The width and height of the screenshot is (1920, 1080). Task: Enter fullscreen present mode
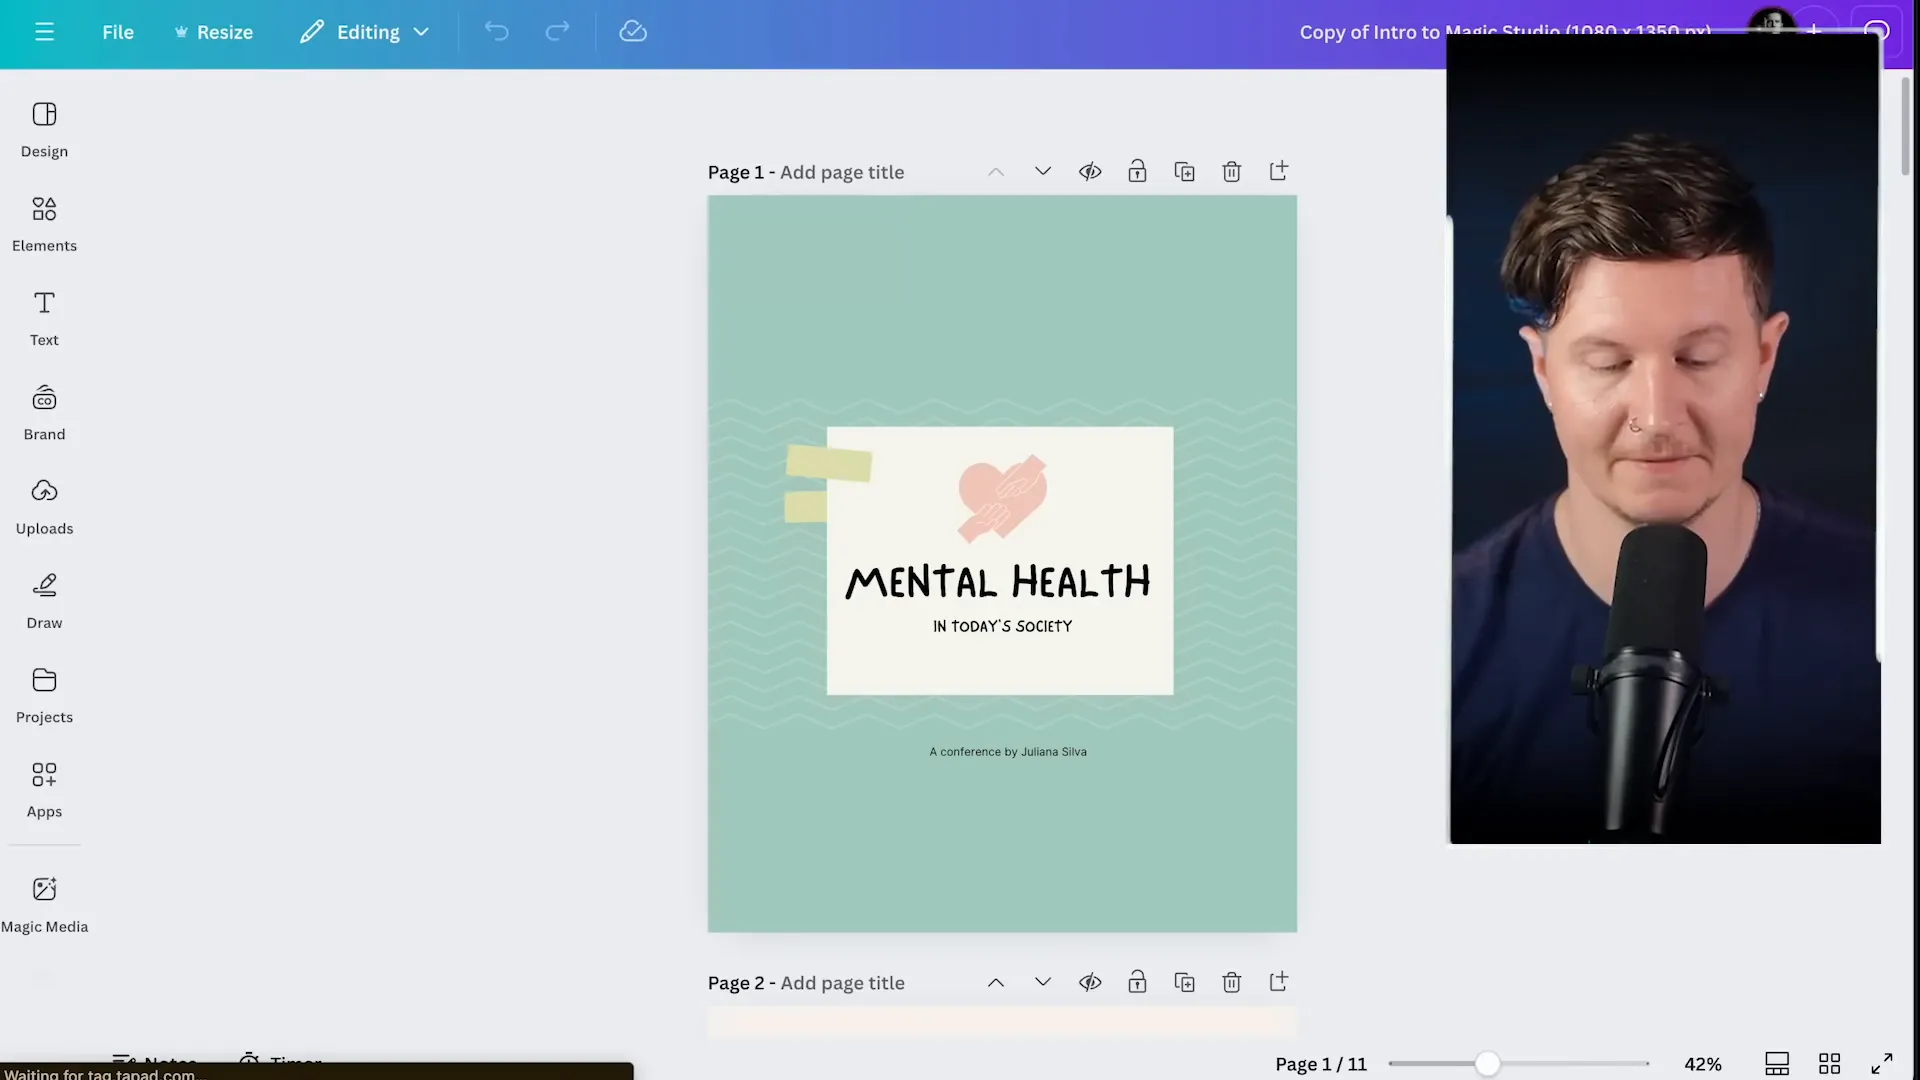(1882, 1064)
